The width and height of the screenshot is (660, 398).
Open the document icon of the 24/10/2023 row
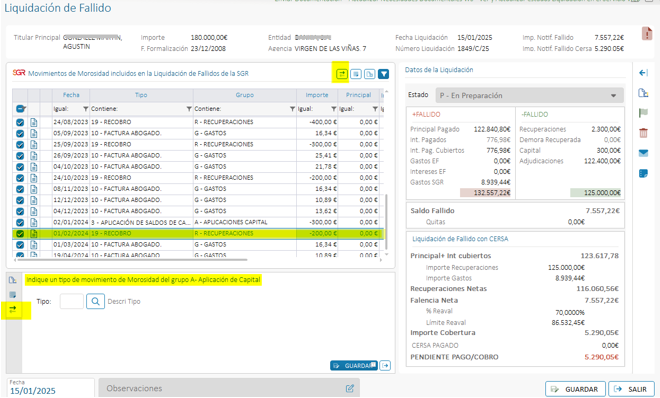pyautogui.click(x=34, y=178)
